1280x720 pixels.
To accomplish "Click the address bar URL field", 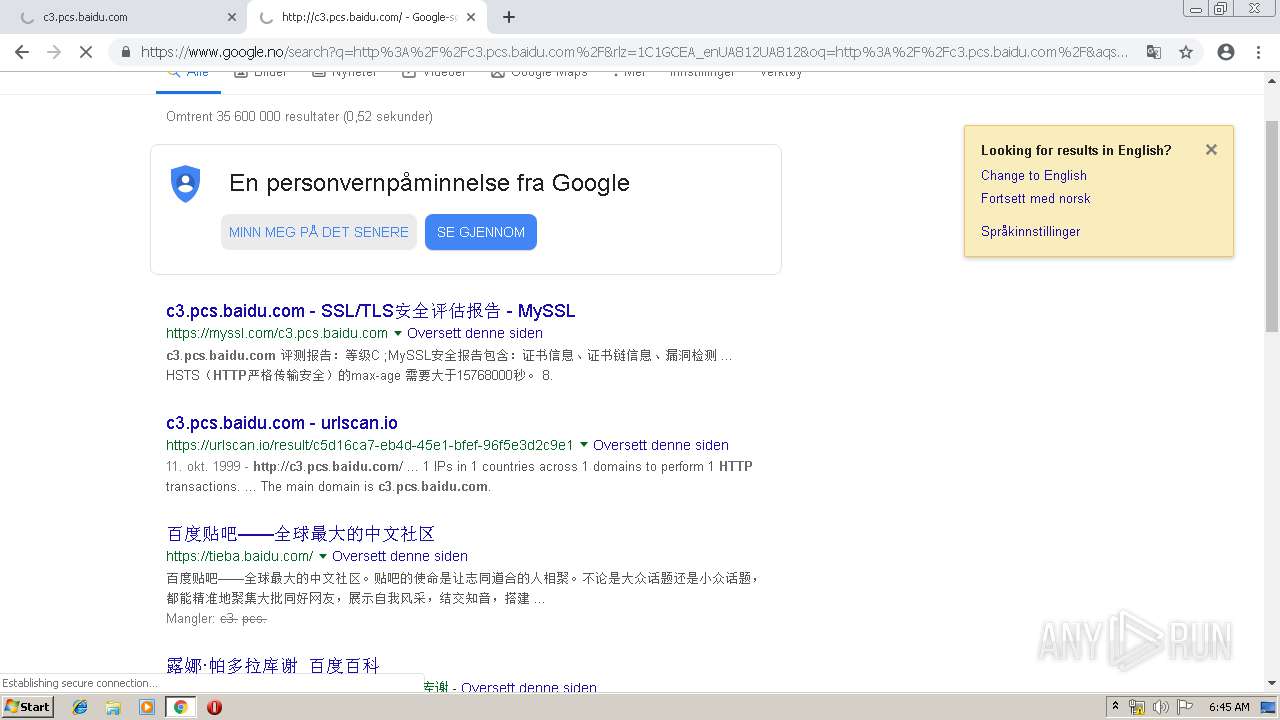I will 634,52.
